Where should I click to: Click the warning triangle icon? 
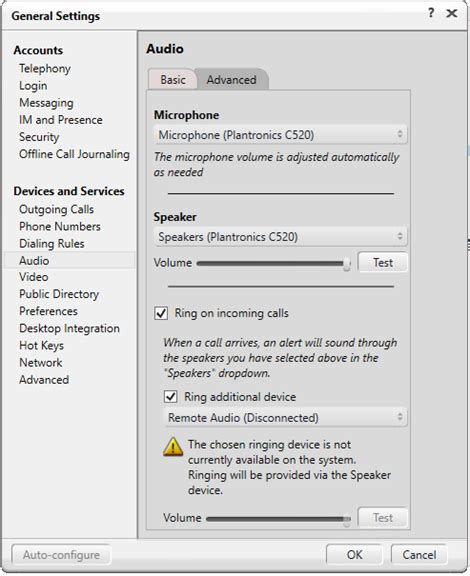(173, 446)
